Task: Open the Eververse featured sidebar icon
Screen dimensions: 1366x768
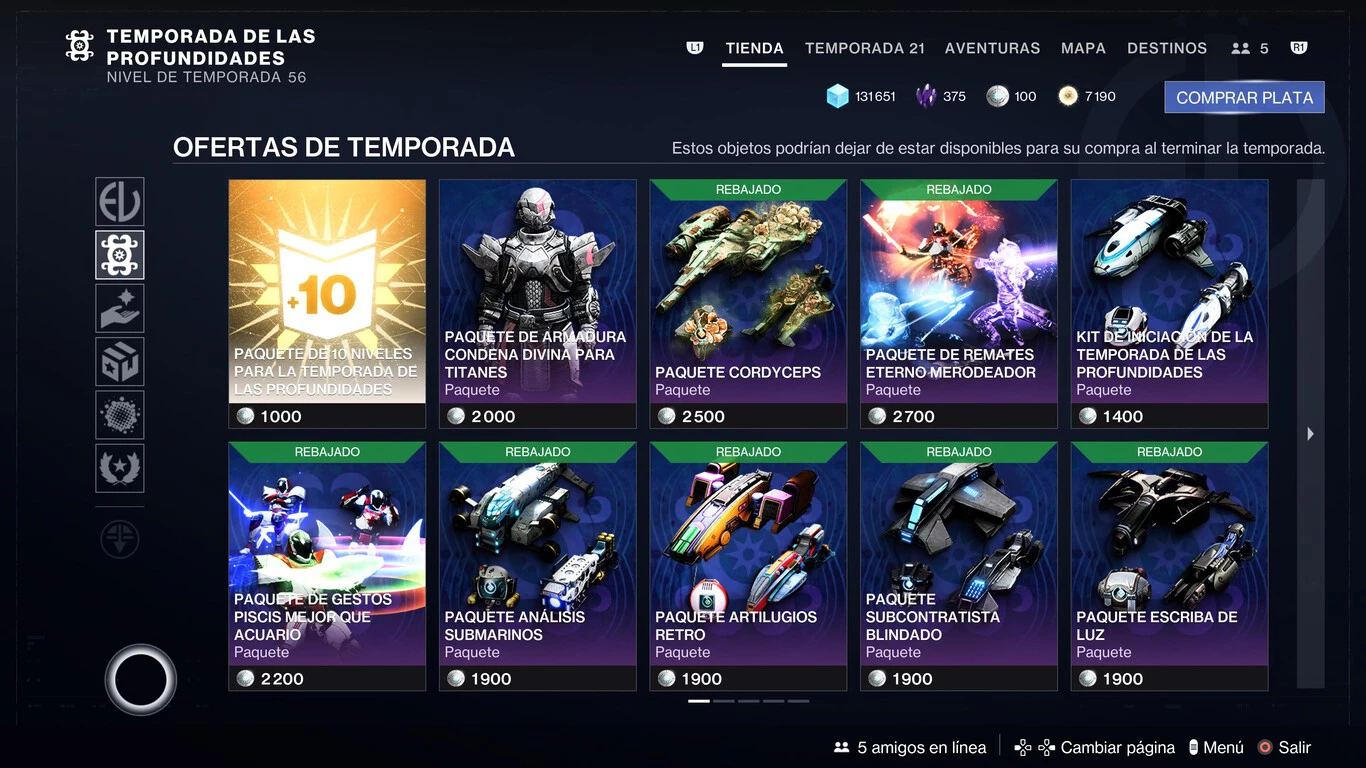Action: 120,201
